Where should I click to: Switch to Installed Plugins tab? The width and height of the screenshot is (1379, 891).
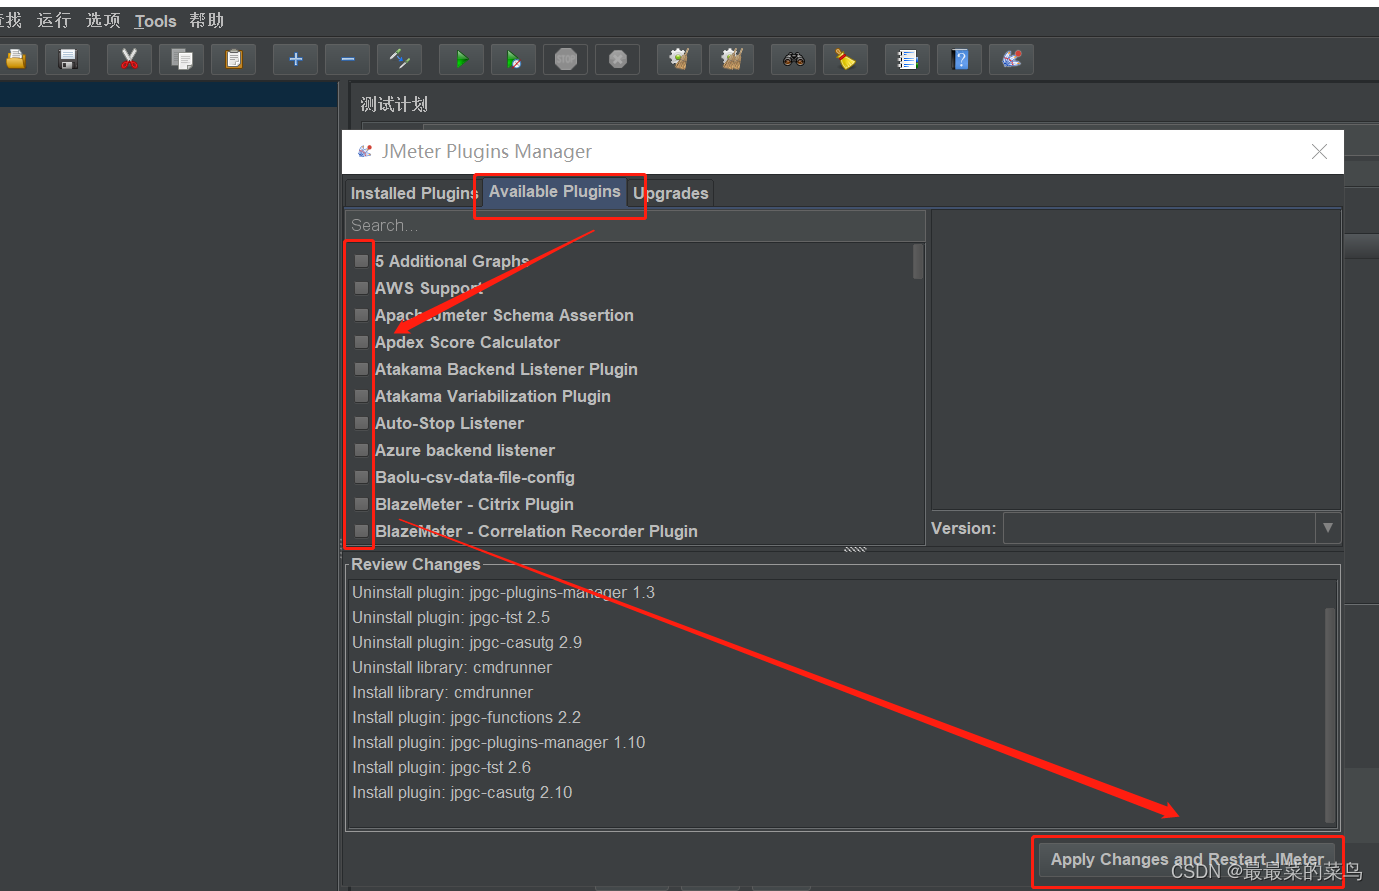414,193
